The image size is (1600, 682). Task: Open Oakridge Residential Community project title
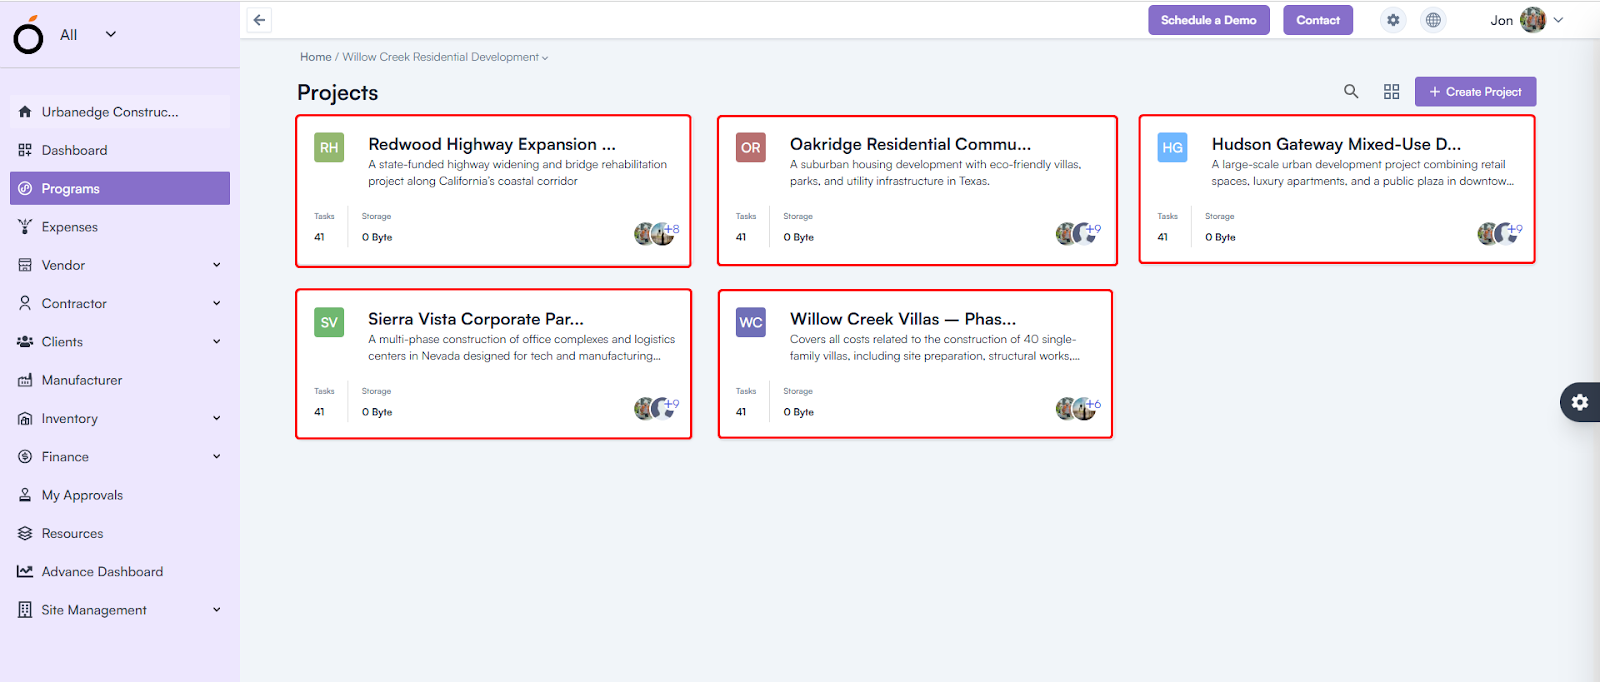point(910,144)
